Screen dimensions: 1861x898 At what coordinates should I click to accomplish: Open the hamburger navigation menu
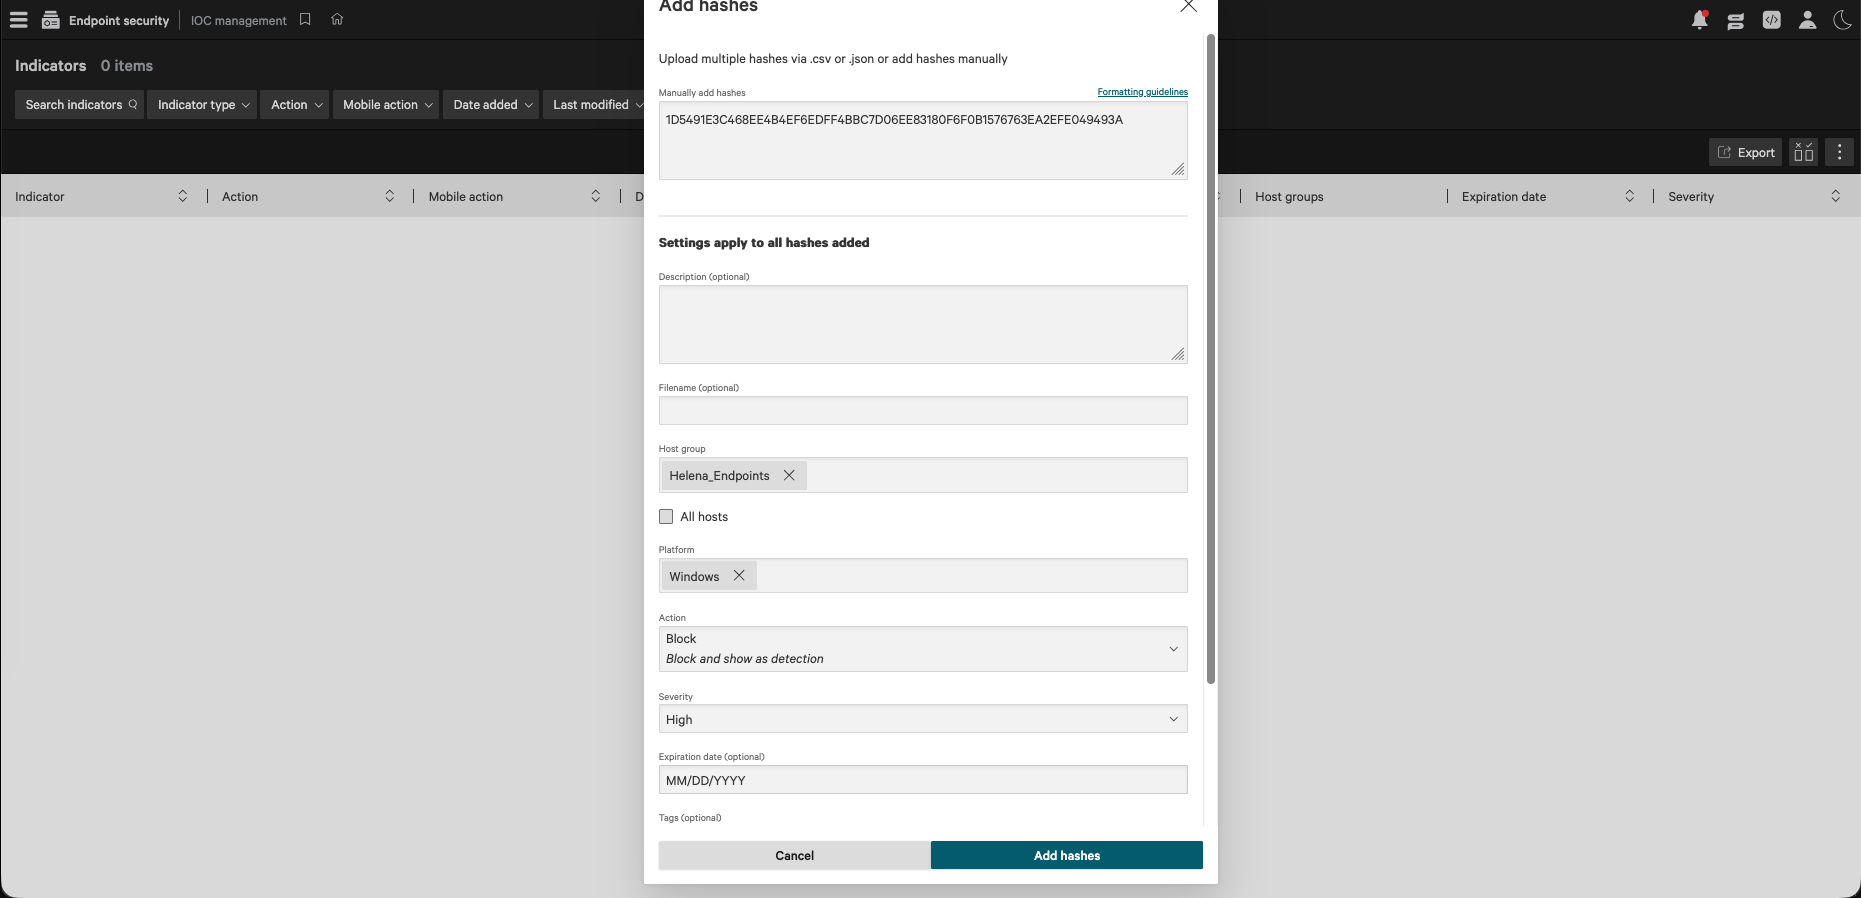pos(18,20)
